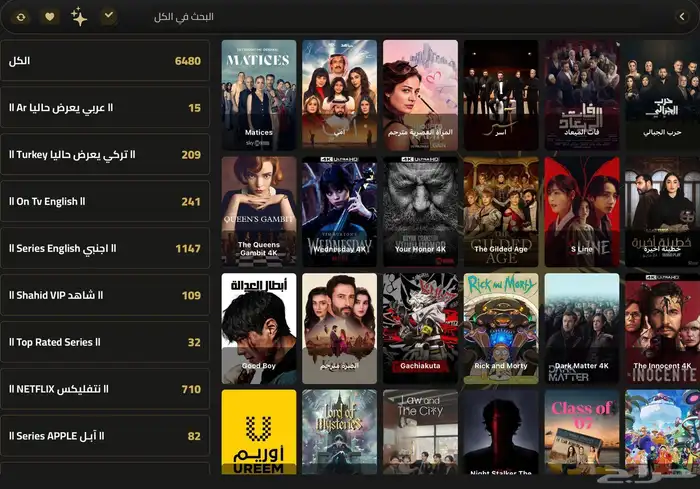This screenshot has width=700, height=489.
Task: Open the Ar عربي يعرض حاليا category
Action: click(x=105, y=108)
